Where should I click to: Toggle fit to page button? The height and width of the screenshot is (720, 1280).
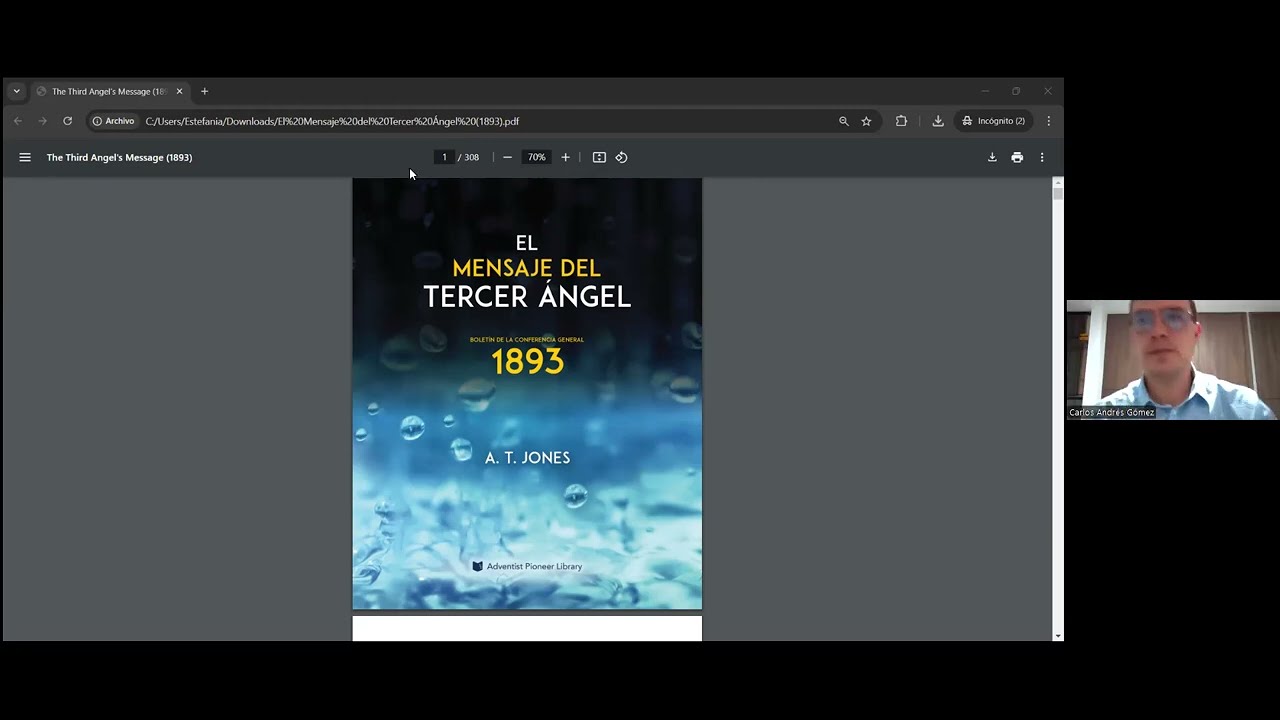599,157
